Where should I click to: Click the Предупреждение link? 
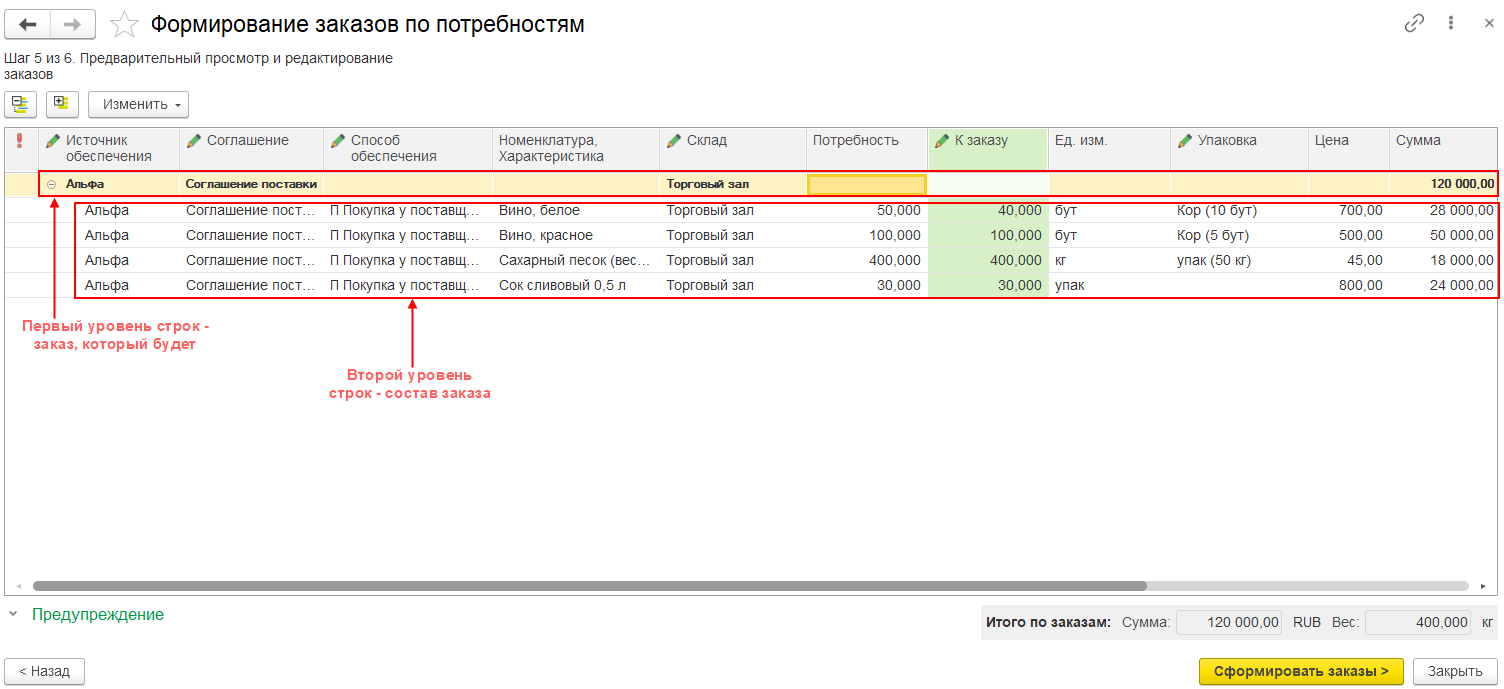98,614
